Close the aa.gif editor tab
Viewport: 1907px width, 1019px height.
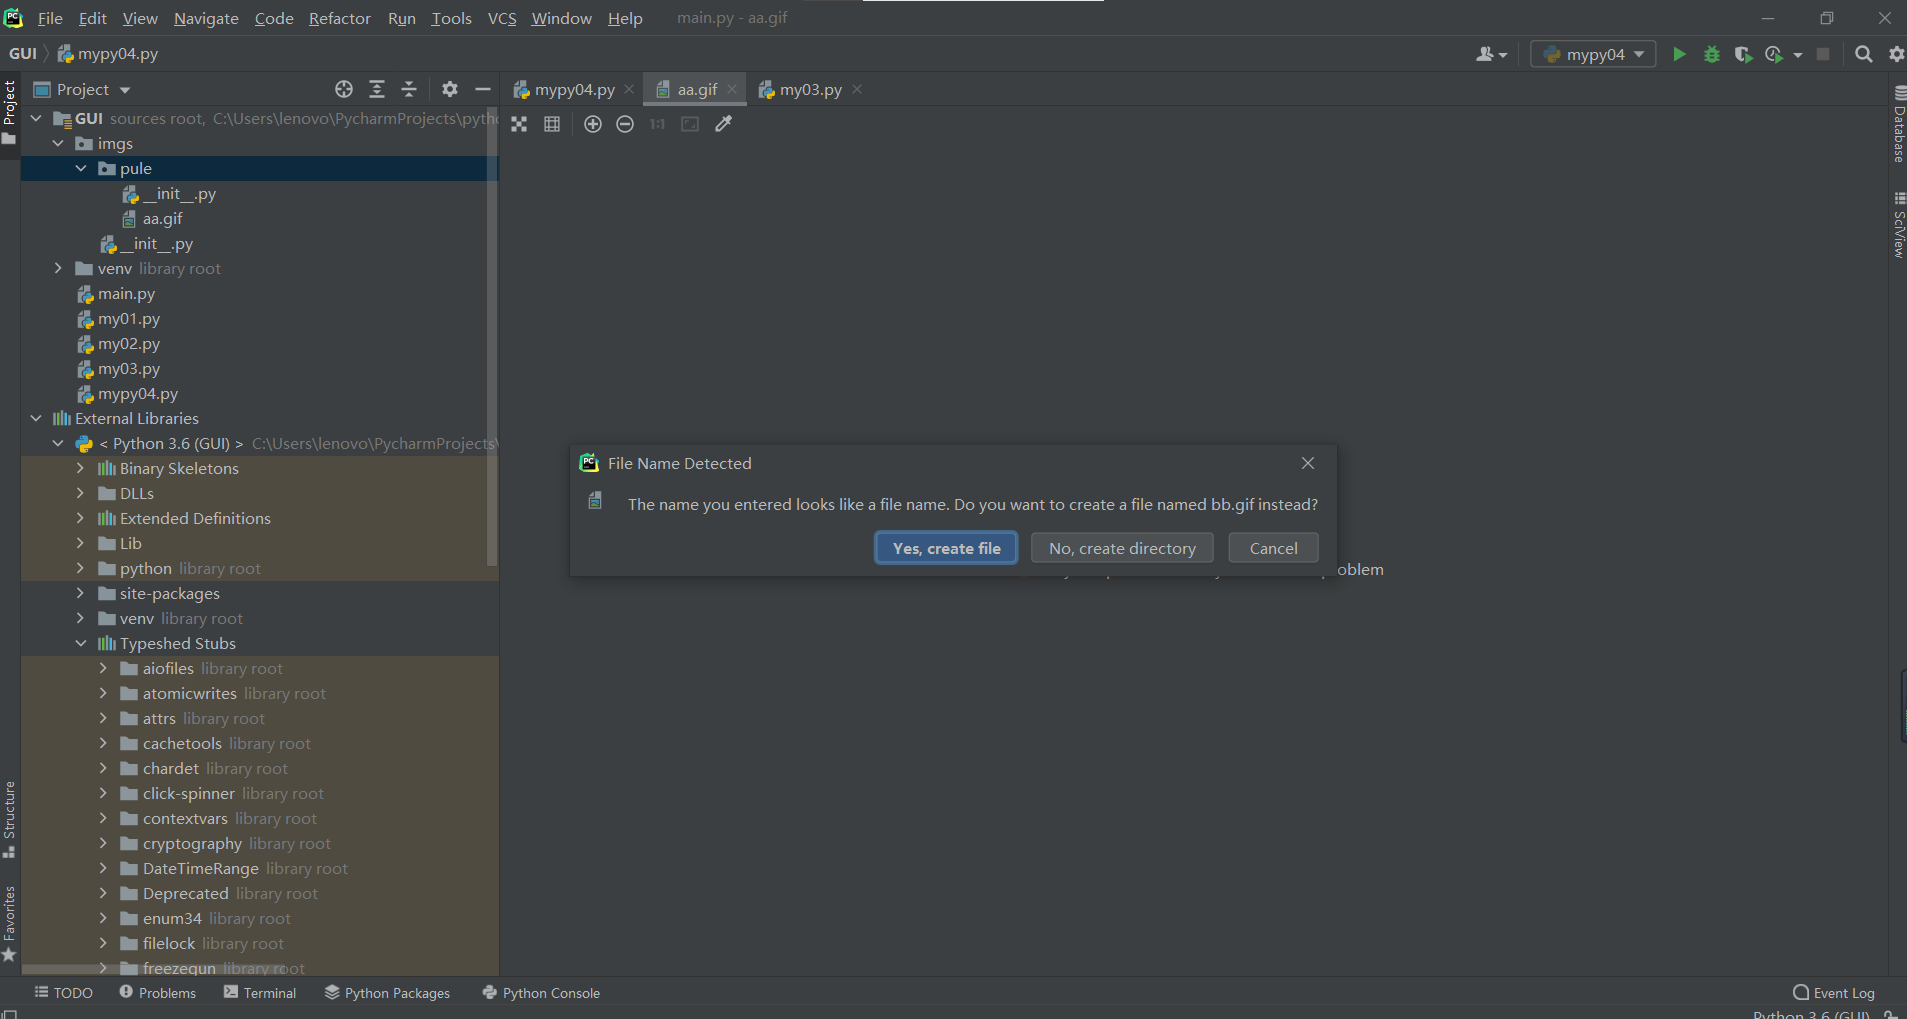[732, 89]
